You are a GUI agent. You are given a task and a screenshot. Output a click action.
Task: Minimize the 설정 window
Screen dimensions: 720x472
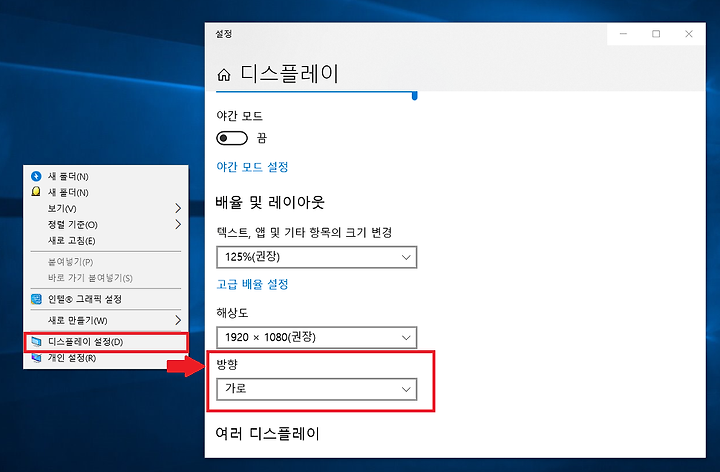point(623,34)
